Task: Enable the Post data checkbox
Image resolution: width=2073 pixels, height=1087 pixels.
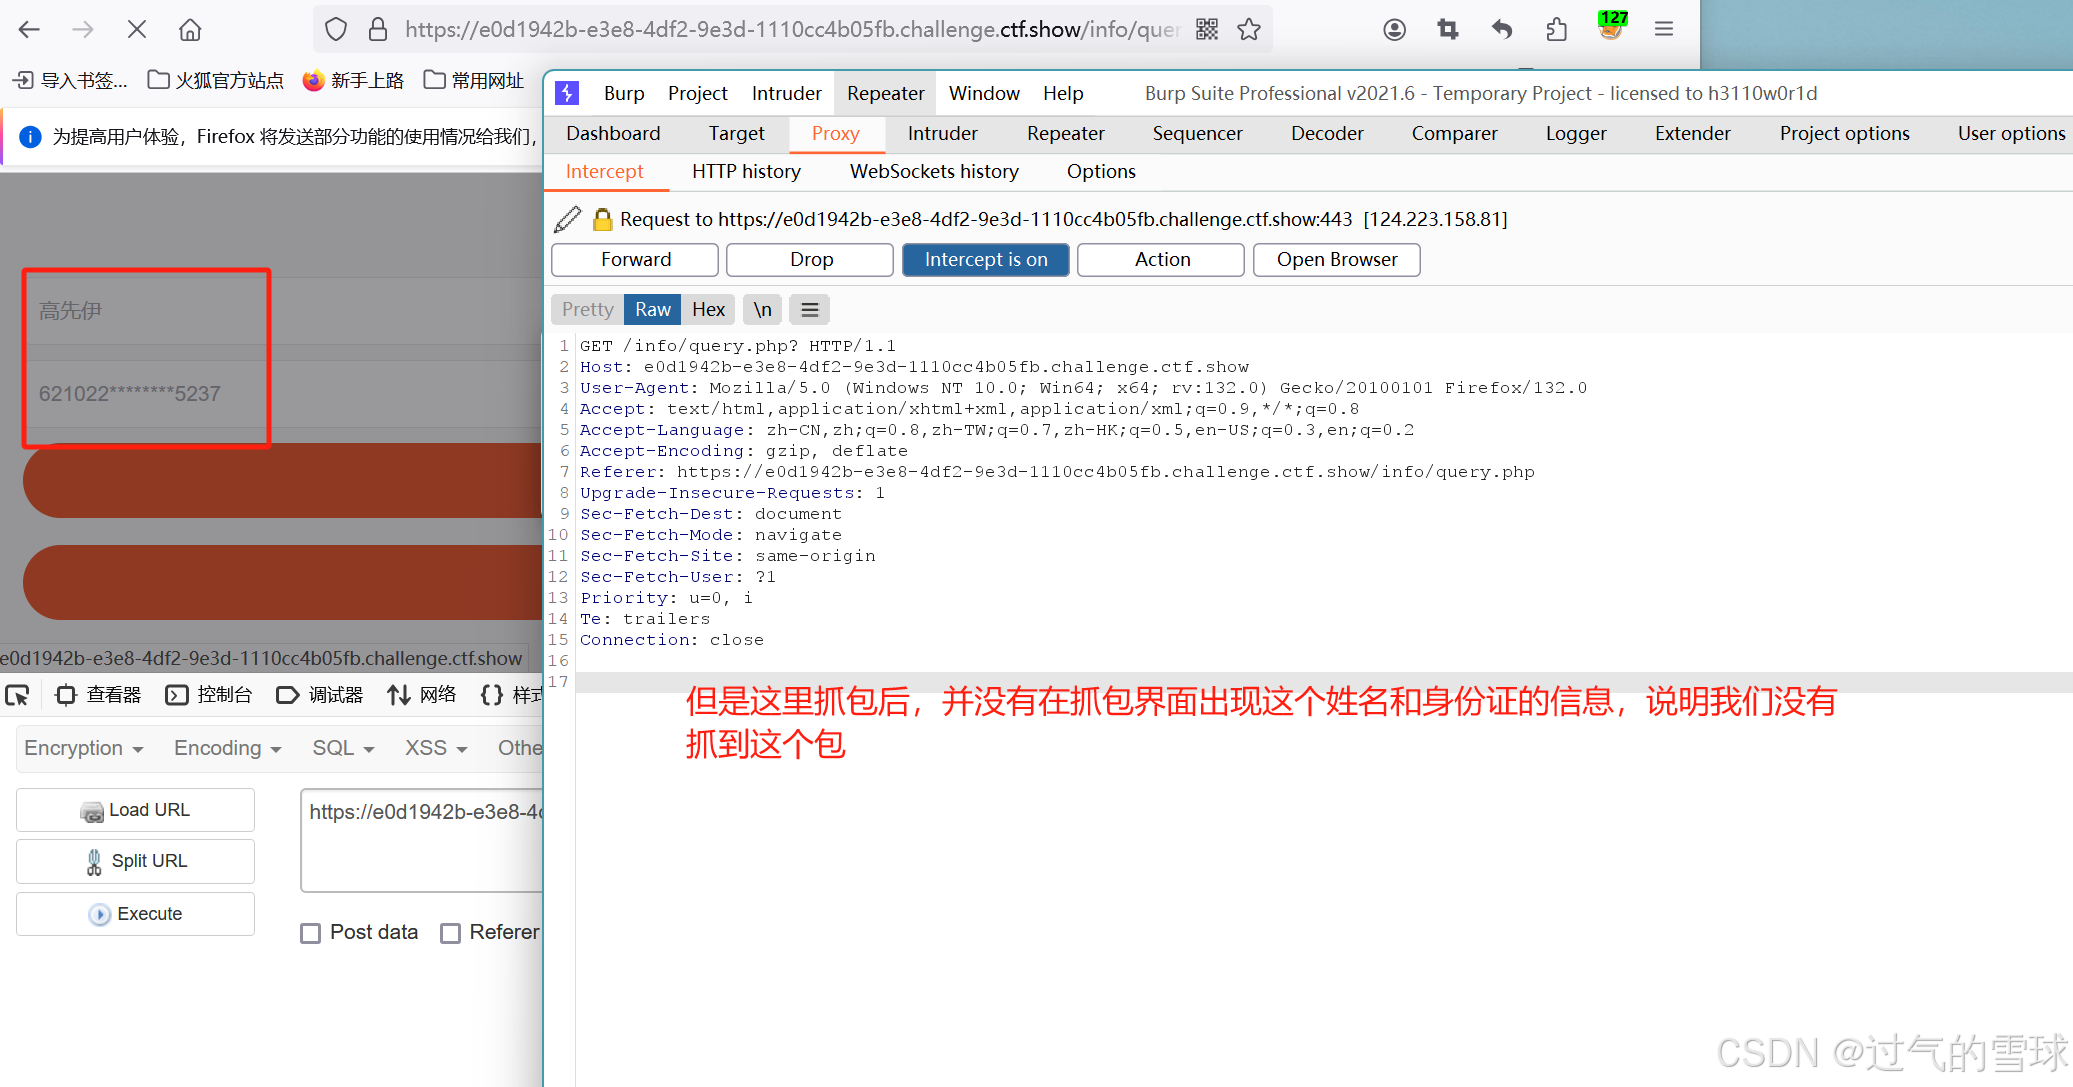Action: click(x=311, y=933)
